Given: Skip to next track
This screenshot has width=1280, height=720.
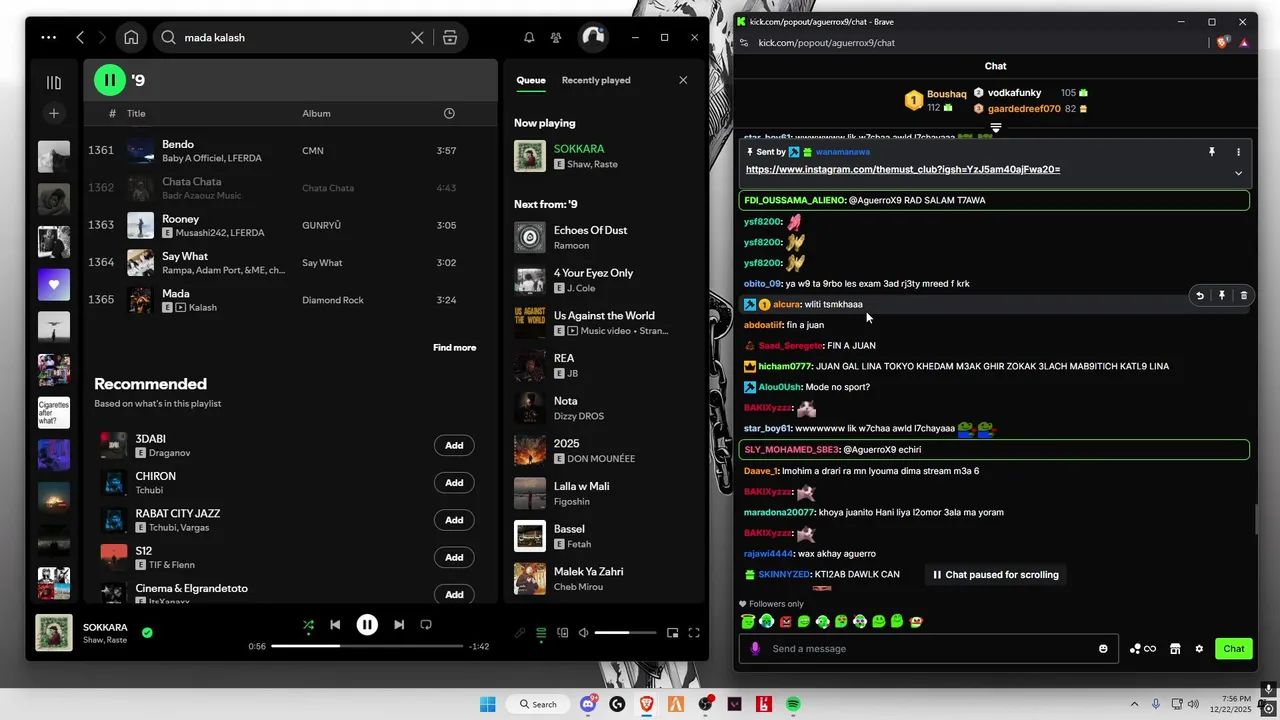Looking at the screenshot, I should click(x=399, y=625).
